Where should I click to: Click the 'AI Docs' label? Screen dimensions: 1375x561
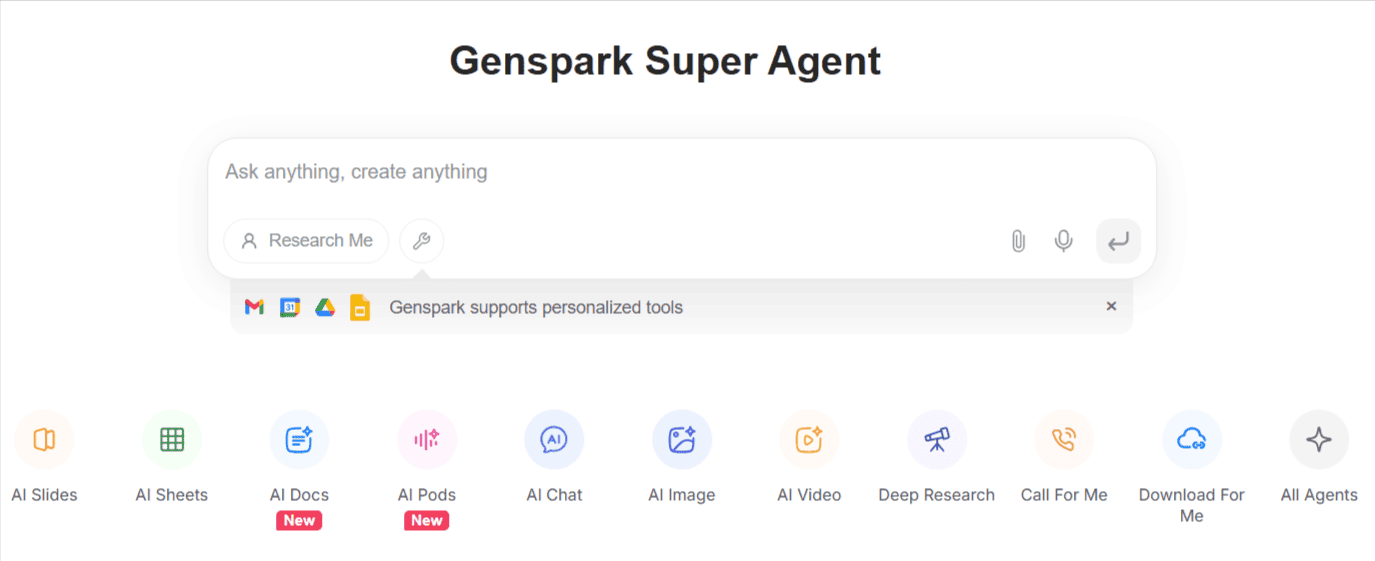299,495
